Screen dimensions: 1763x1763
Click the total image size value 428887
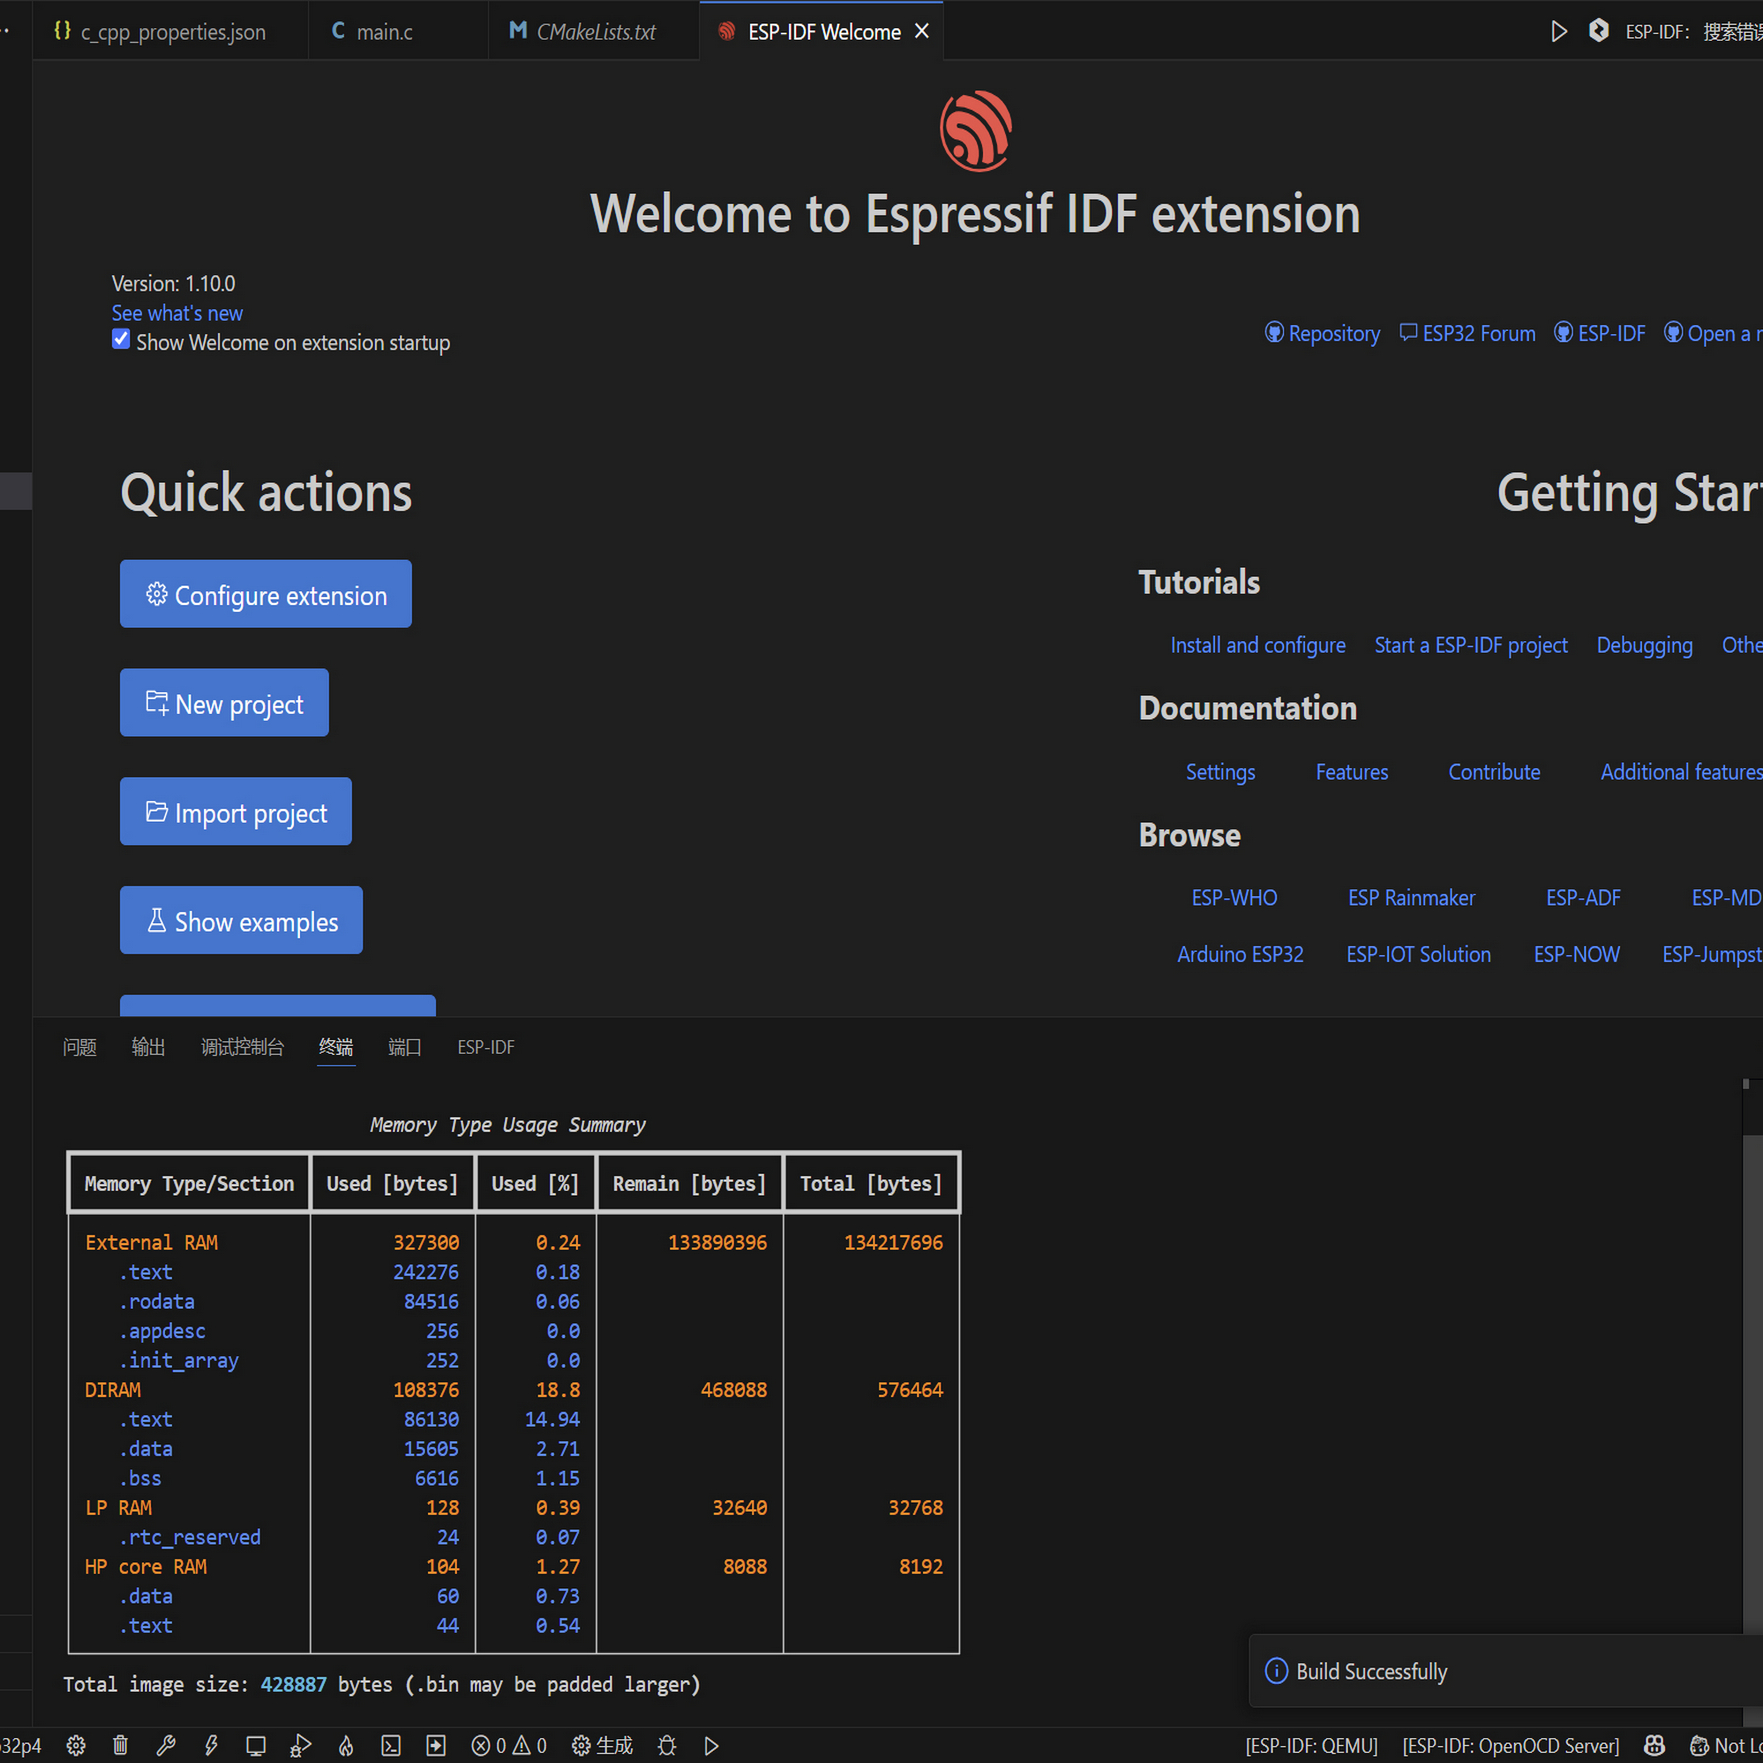coord(293,1685)
